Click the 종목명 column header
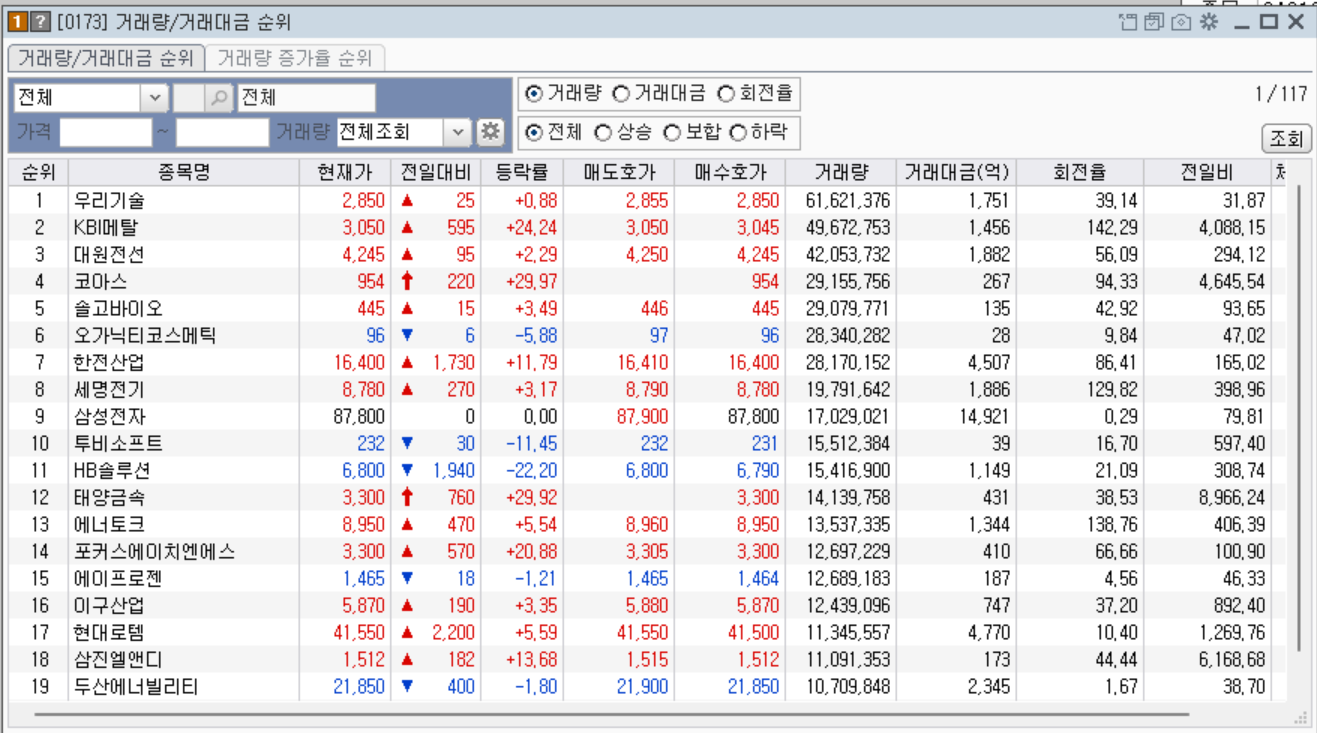 coord(184,172)
